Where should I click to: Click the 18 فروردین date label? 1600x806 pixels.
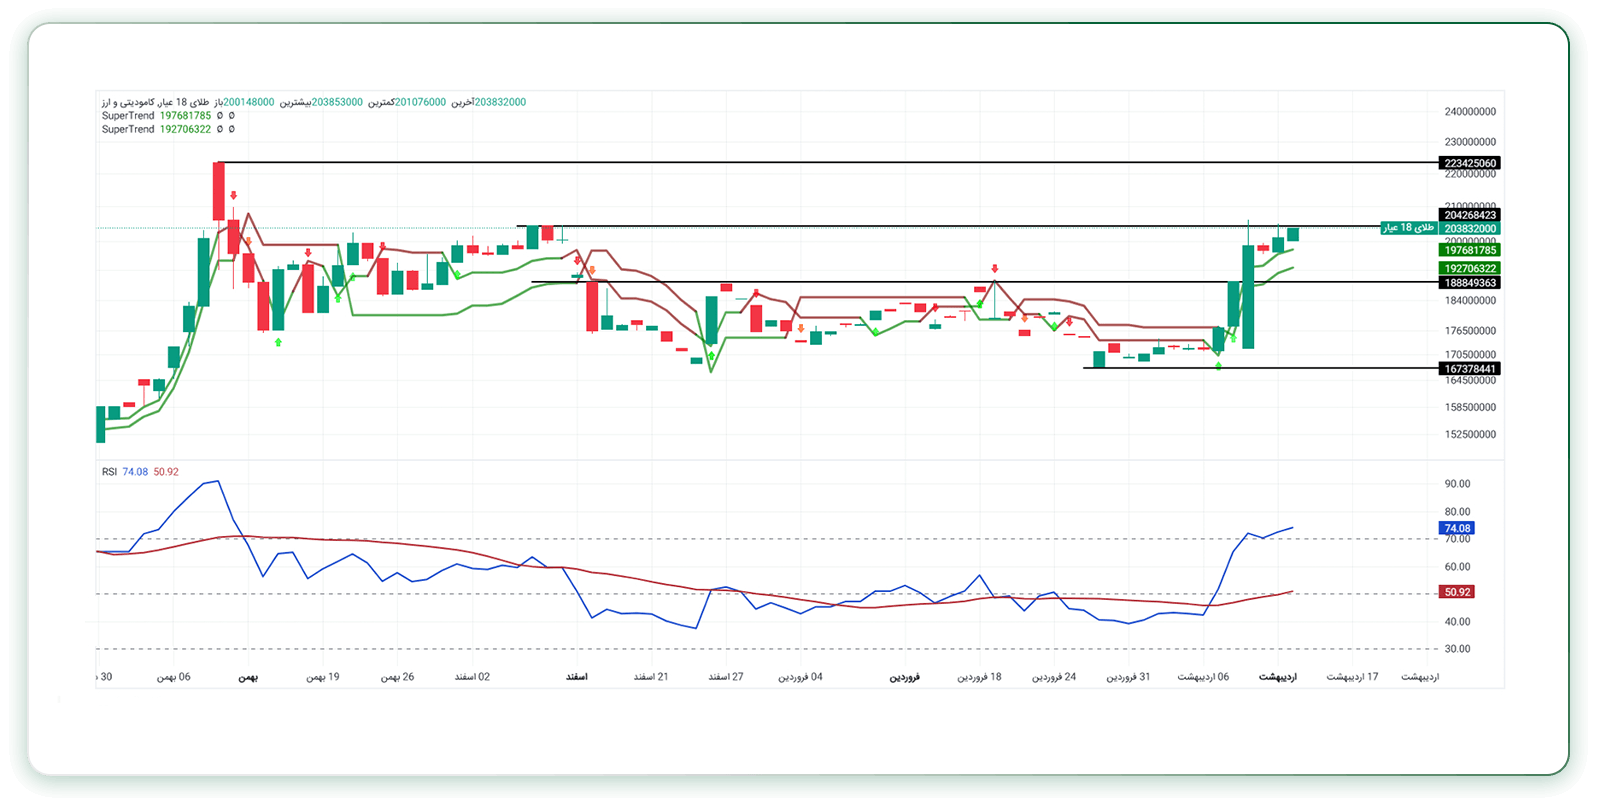point(979,677)
